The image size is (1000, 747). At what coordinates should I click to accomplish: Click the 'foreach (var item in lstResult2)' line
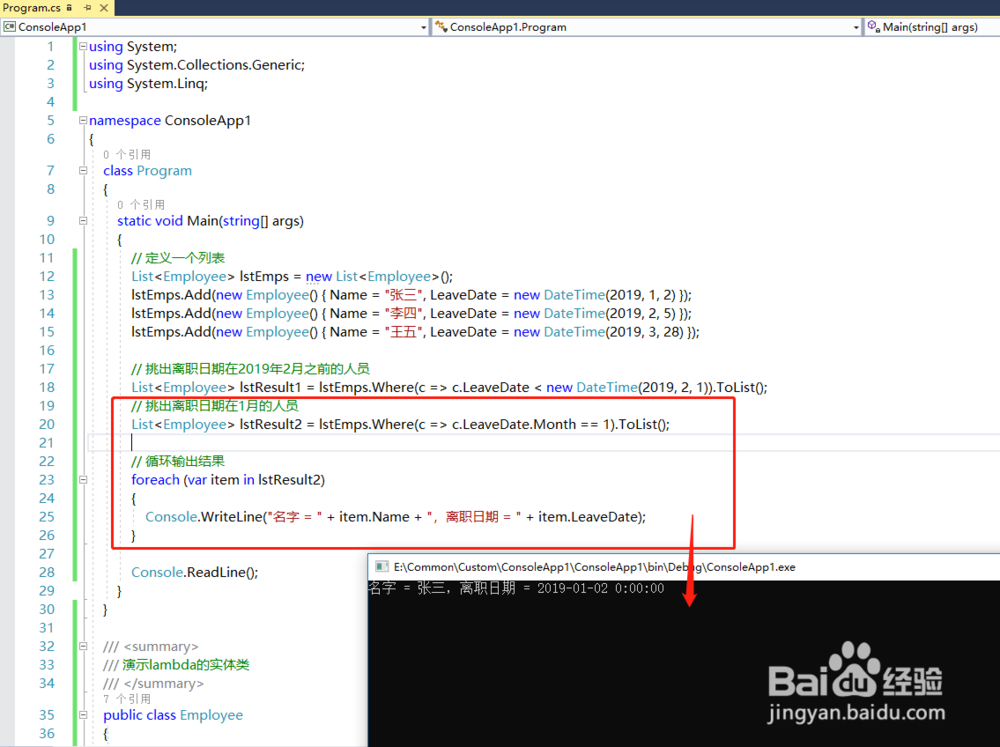pyautogui.click(x=228, y=480)
